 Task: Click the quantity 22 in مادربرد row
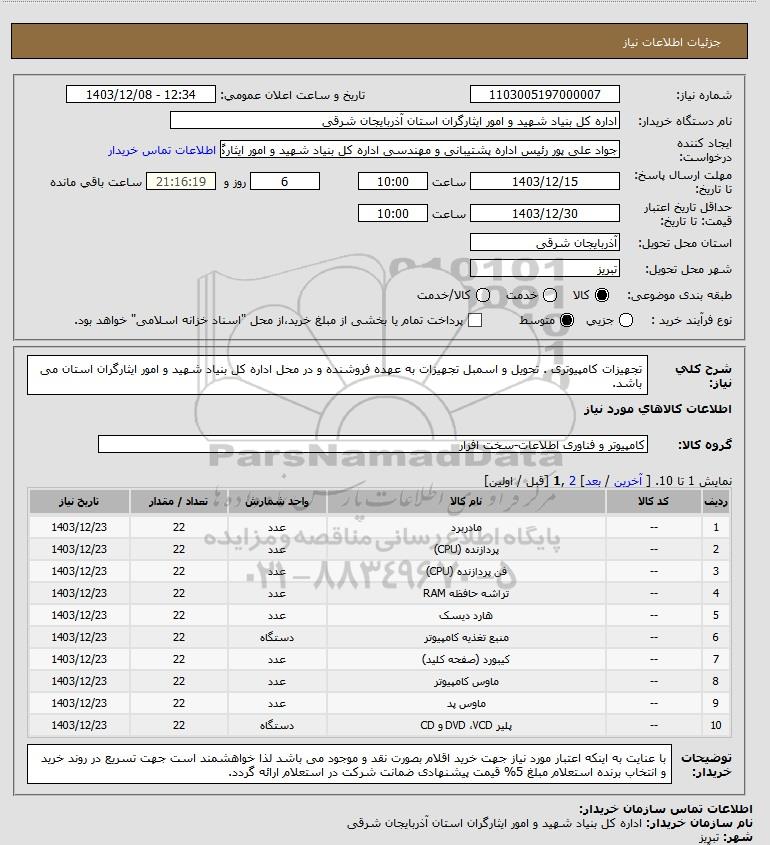tap(178, 527)
